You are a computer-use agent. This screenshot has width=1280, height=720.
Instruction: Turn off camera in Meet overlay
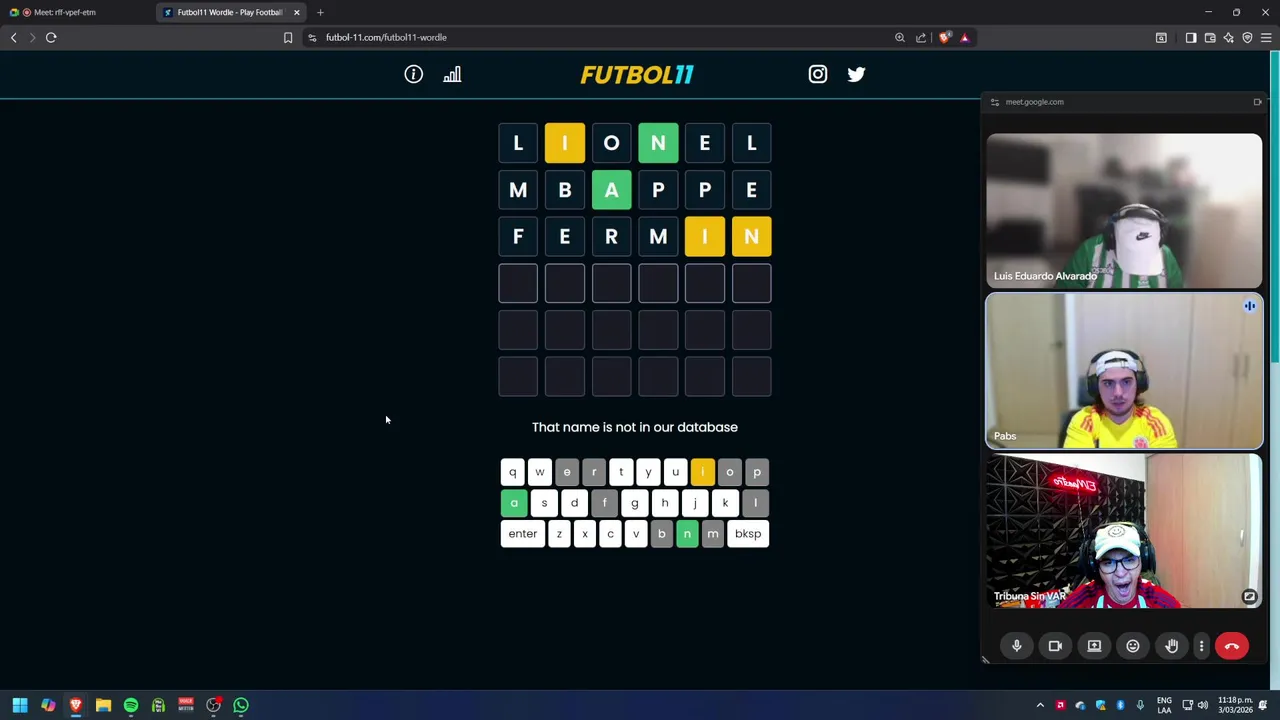click(x=1055, y=646)
